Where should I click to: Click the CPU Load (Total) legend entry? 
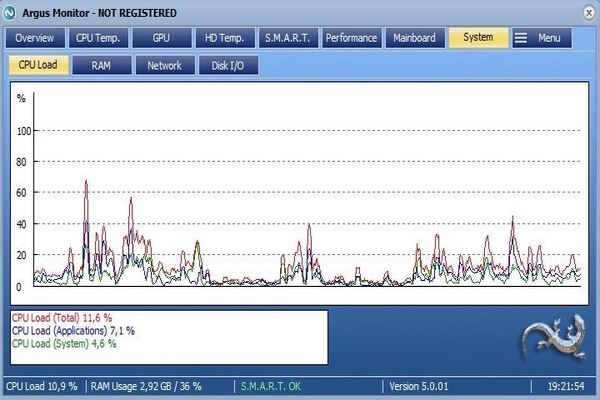tap(69, 317)
